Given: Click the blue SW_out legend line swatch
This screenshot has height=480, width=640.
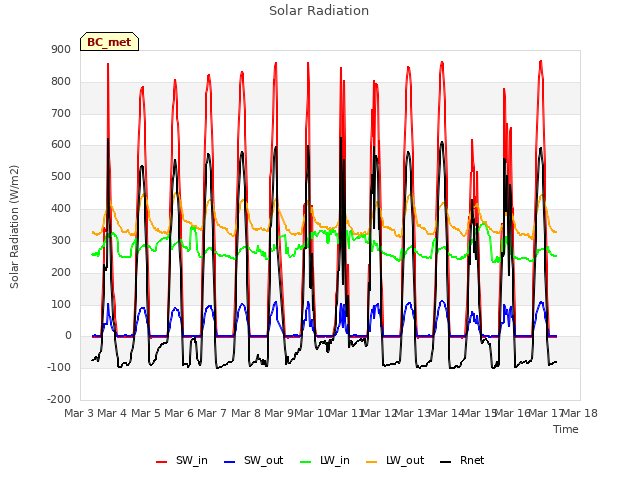Looking at the screenshot, I should pyautogui.click(x=230, y=462).
